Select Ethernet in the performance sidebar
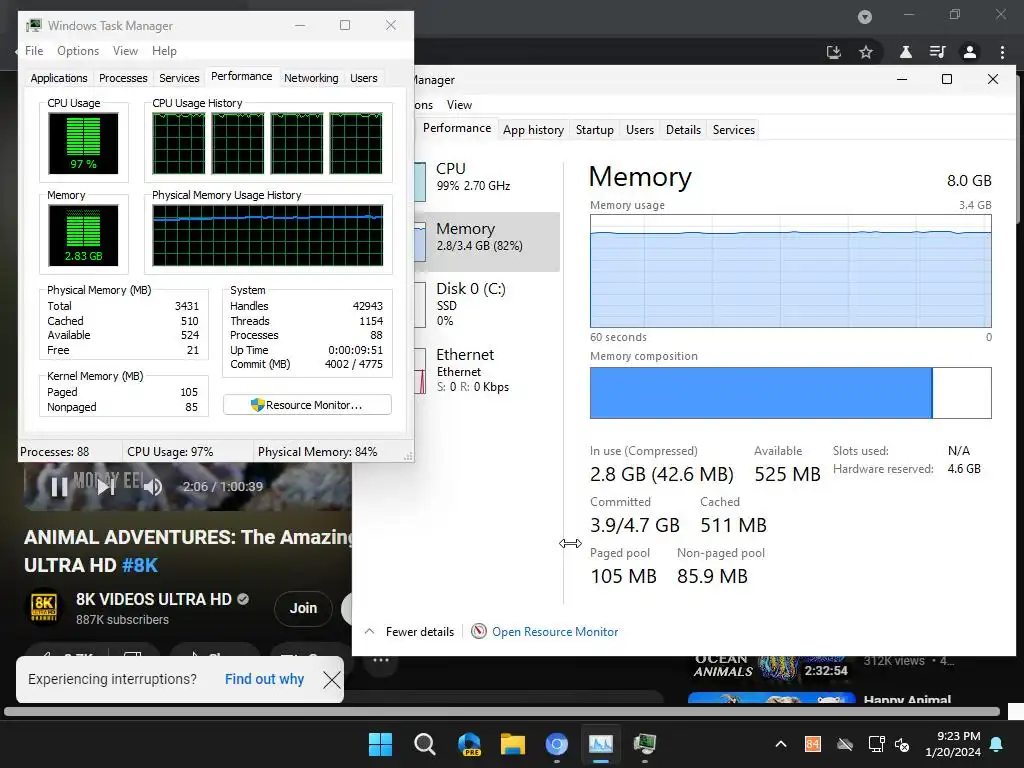1024x768 pixels. (487, 370)
